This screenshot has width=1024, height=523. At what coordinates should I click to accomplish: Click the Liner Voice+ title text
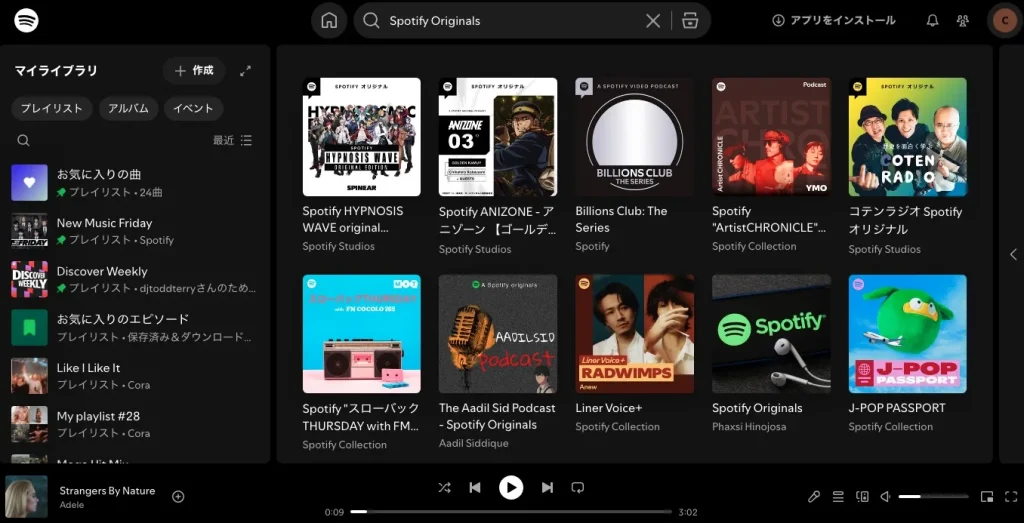(609, 408)
